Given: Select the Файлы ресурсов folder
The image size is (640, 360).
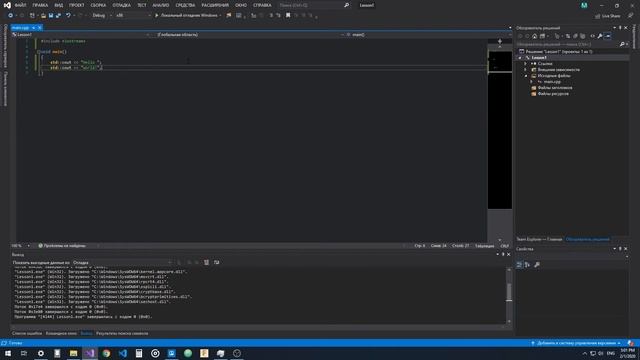Looking at the screenshot, I should 553,94.
